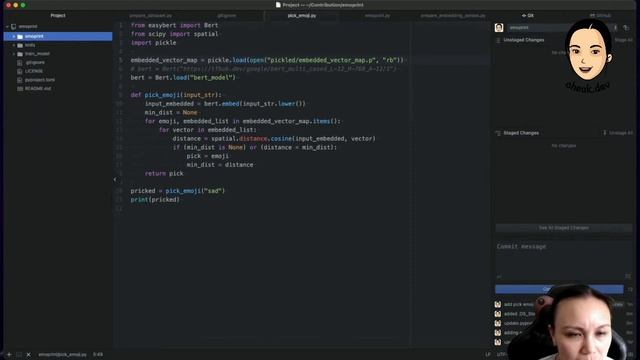Focus the Commit message field
Viewport: 640px width, 360px height.
tap(564, 260)
